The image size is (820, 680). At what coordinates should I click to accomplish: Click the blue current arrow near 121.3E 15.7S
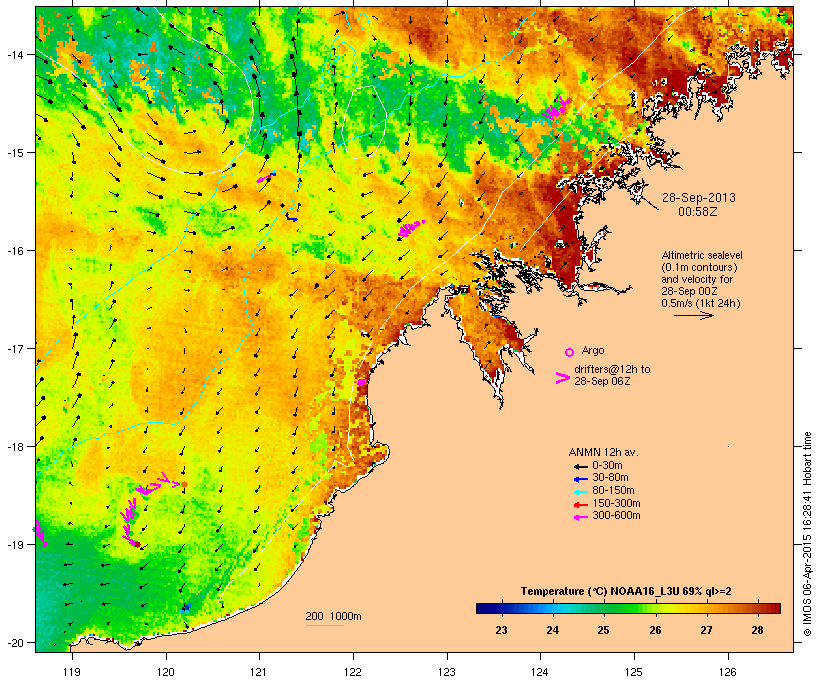click(291, 219)
